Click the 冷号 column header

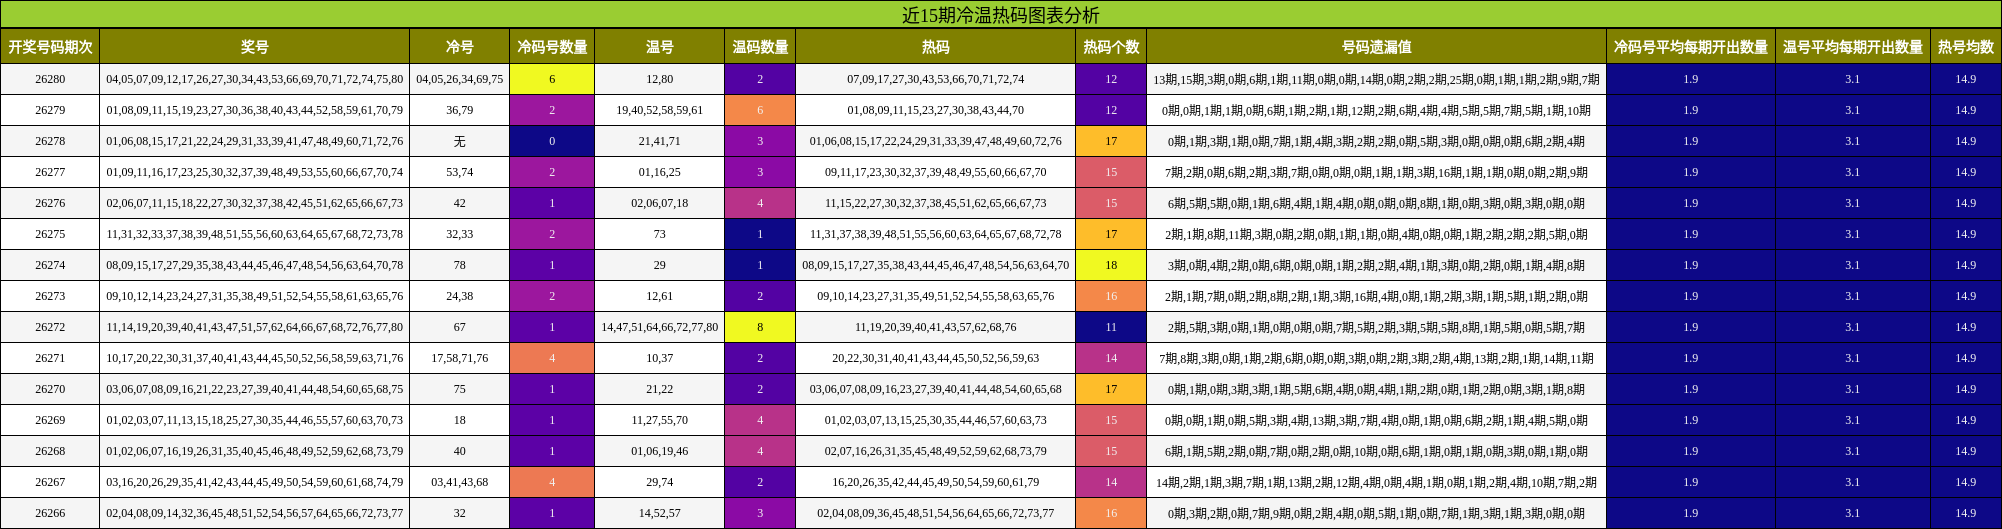pyautogui.click(x=460, y=47)
